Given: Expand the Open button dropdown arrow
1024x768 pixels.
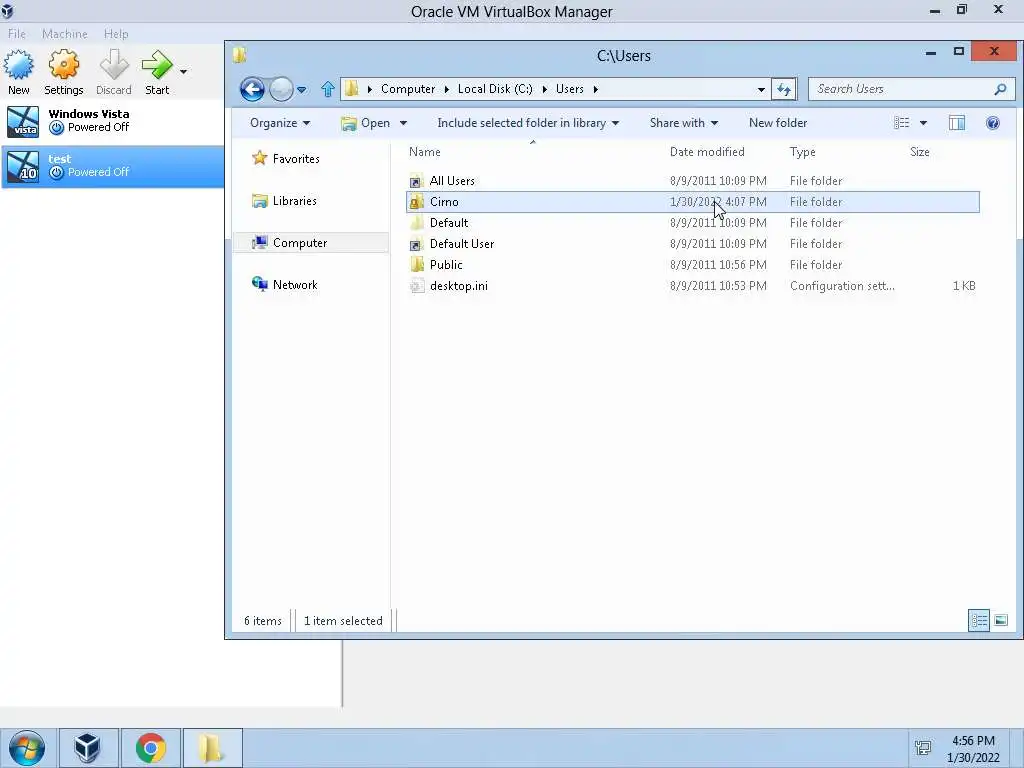Looking at the screenshot, I should click(403, 123).
